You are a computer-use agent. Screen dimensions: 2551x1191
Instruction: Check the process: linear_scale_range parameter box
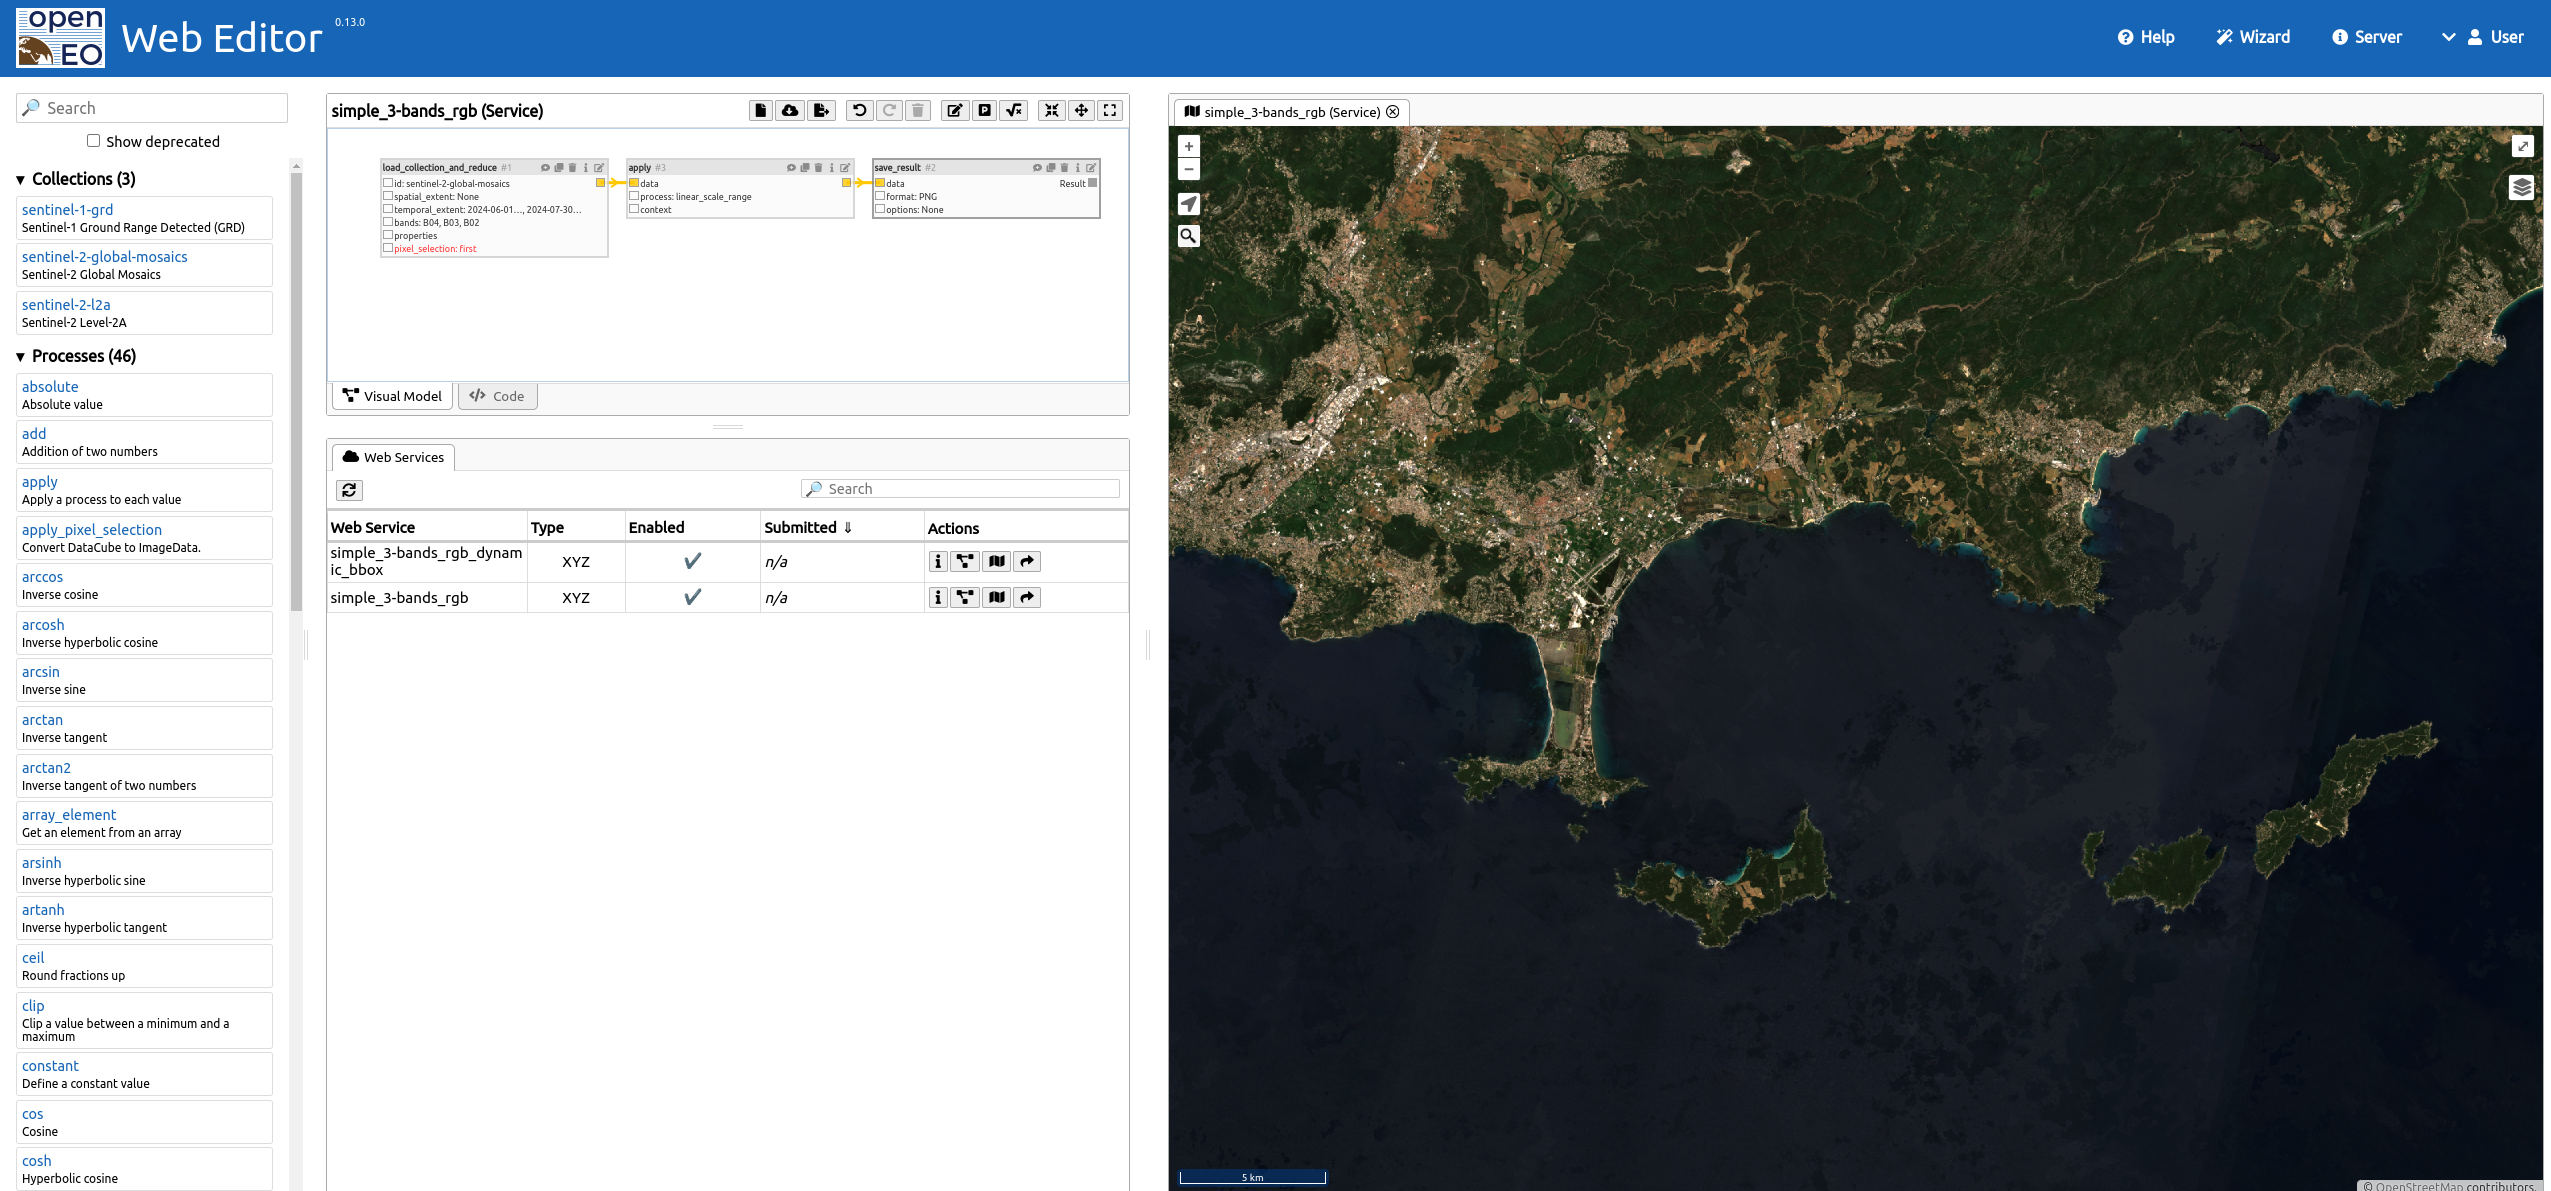coord(634,196)
